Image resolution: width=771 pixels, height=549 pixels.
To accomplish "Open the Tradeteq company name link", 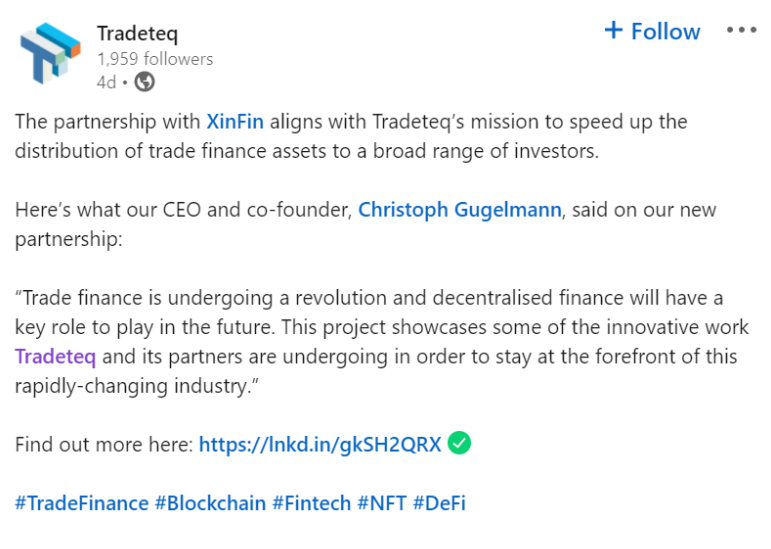I will 137,33.
